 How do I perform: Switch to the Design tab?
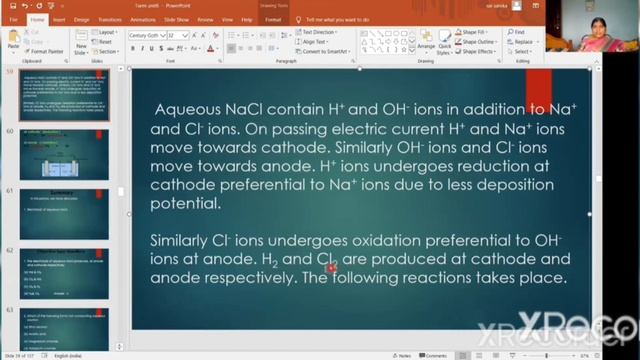[x=82, y=20]
